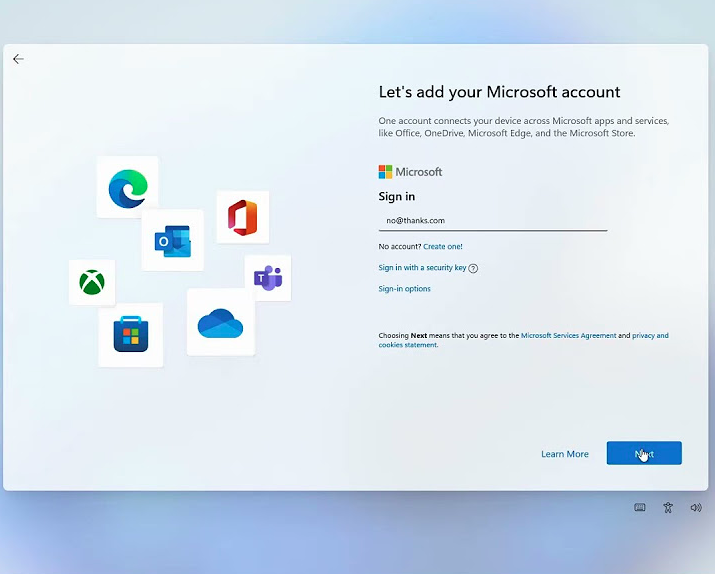
Task: Click the Microsoft four-color logo
Action: click(385, 172)
